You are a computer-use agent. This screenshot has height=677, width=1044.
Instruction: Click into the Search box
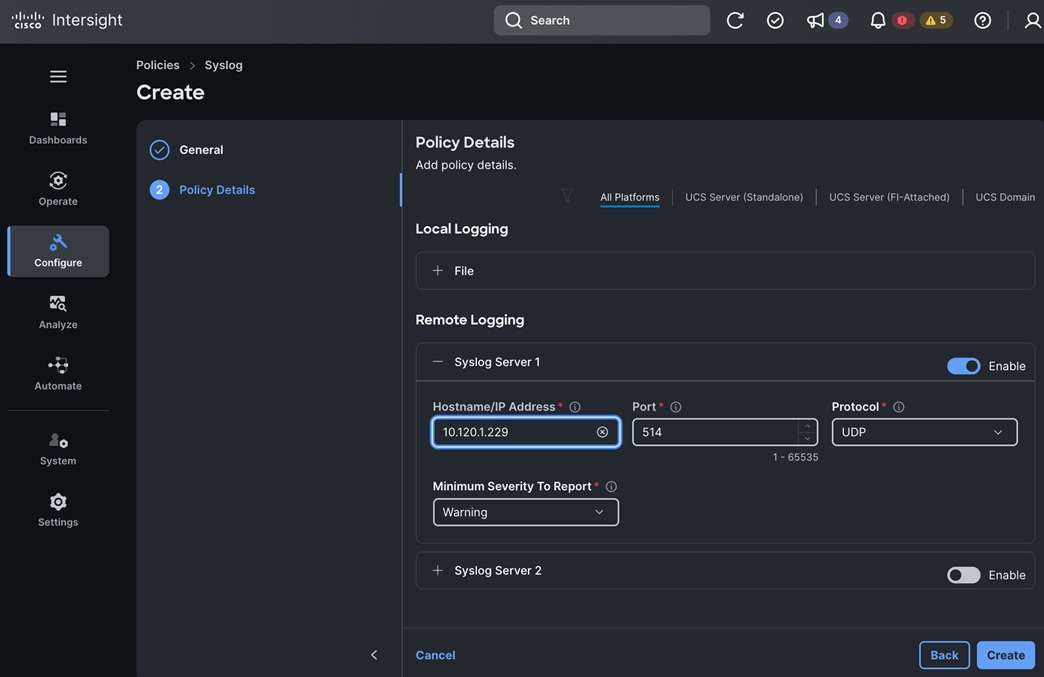601,21
